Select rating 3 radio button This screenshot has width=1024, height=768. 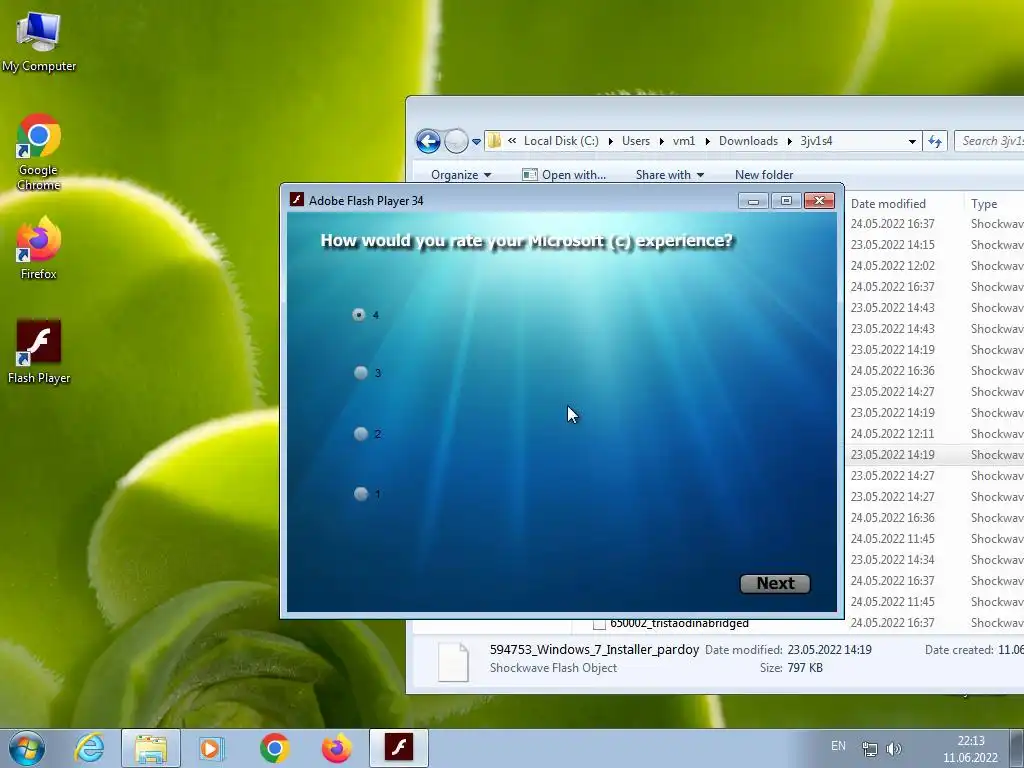point(360,372)
